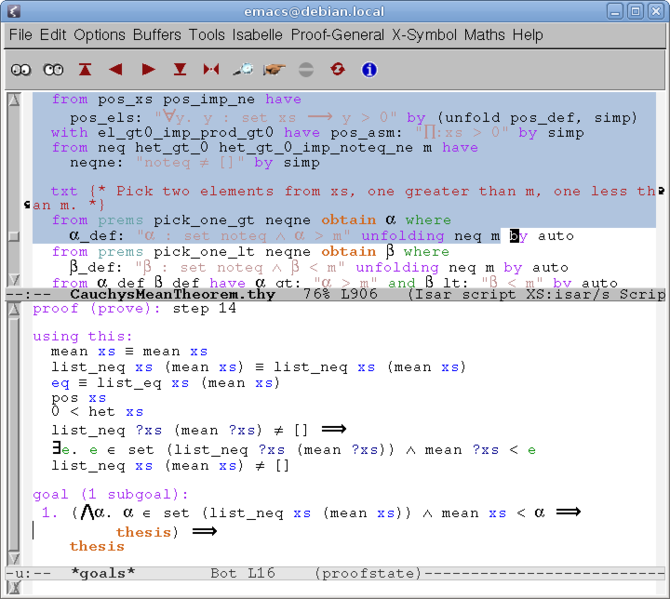670x599 pixels.
Task: Retract the buffer with the up-bar arrow
Action: [85, 70]
